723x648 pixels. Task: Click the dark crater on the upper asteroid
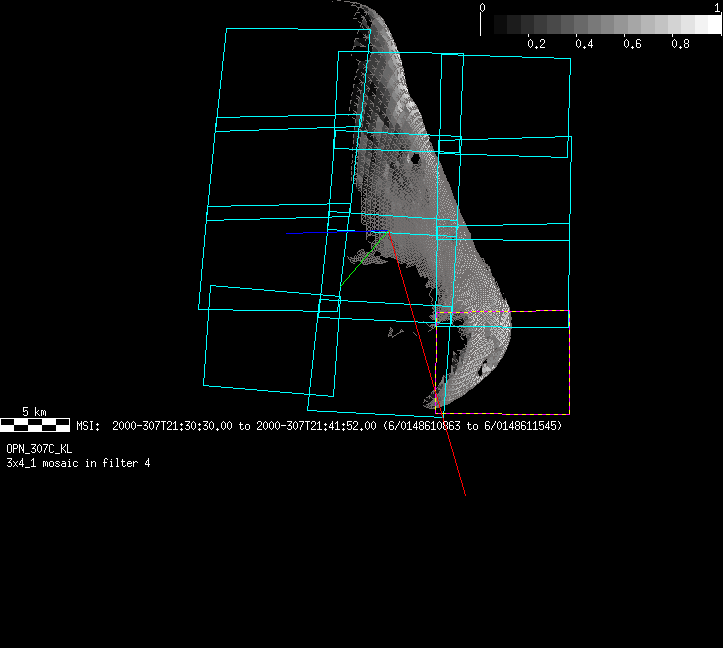tap(414, 157)
